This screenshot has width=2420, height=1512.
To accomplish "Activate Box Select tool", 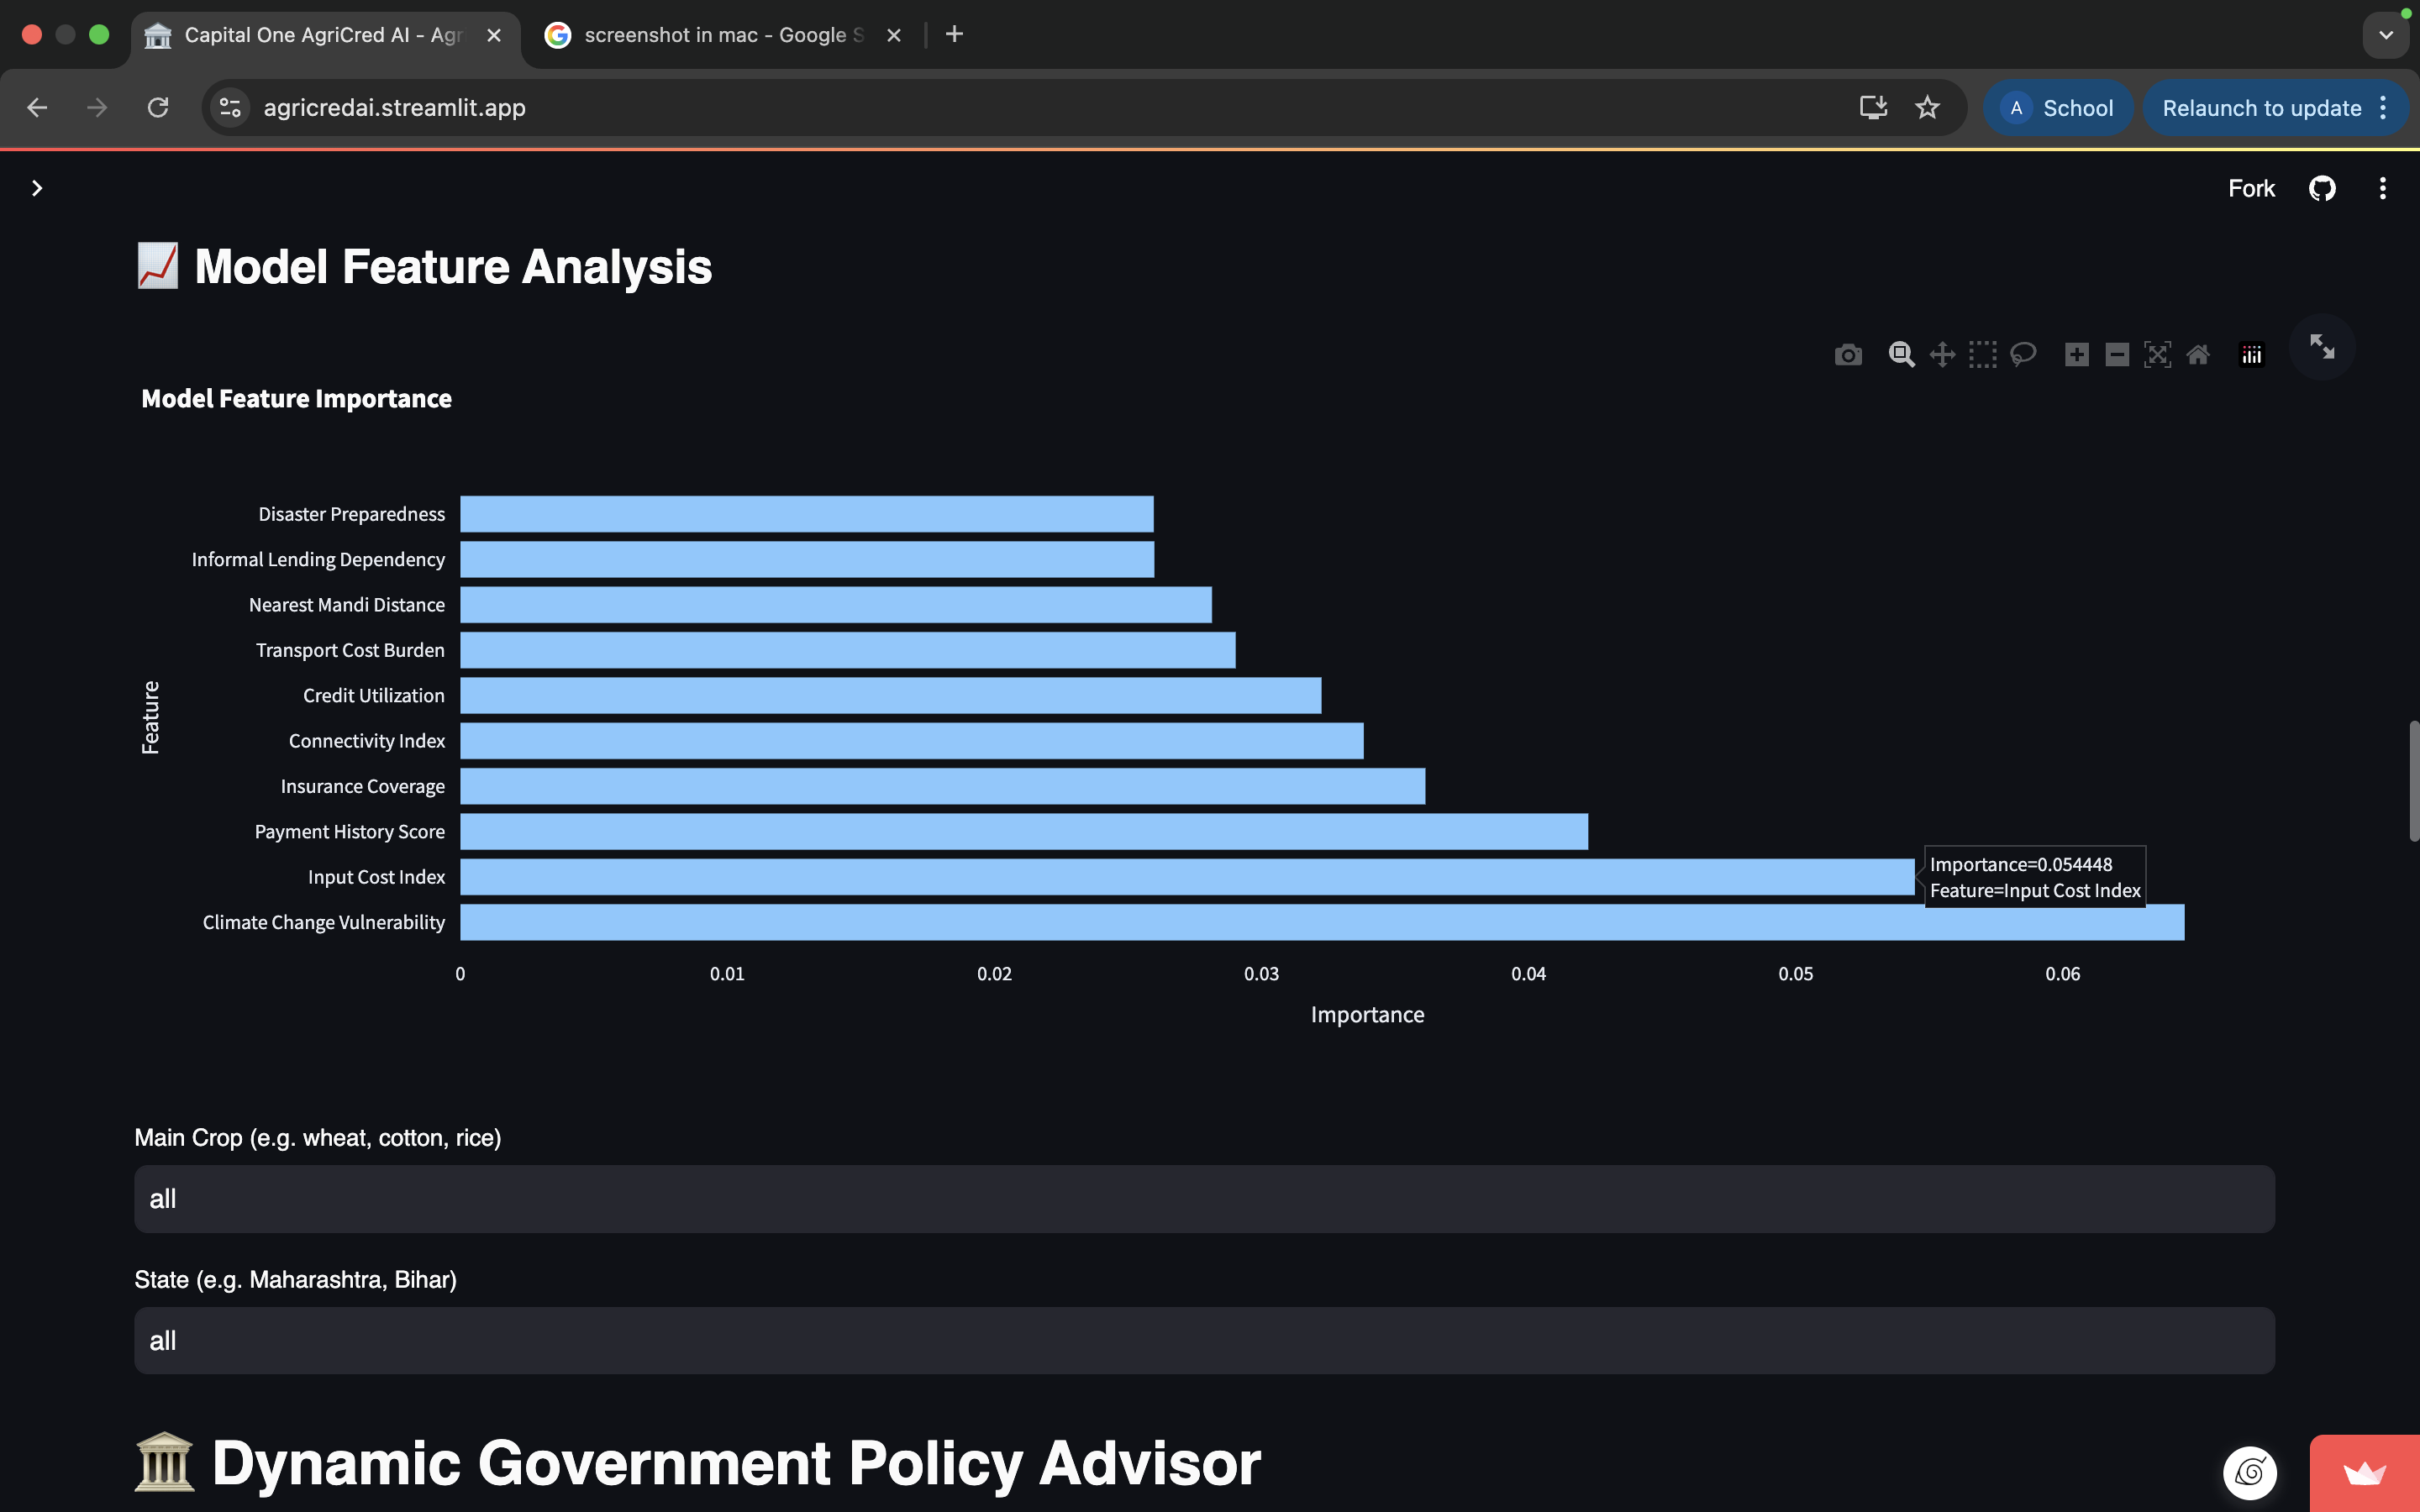I will [x=1982, y=355].
